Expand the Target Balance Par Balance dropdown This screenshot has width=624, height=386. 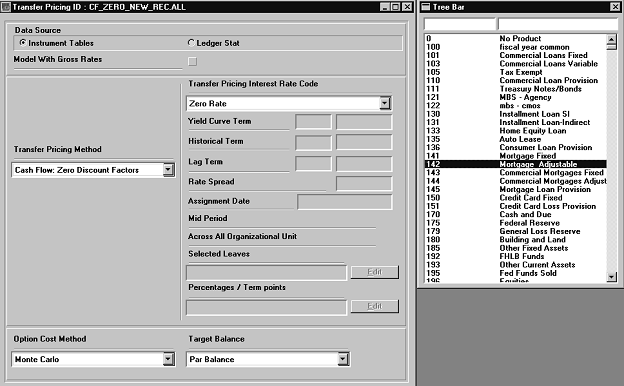click(x=343, y=359)
